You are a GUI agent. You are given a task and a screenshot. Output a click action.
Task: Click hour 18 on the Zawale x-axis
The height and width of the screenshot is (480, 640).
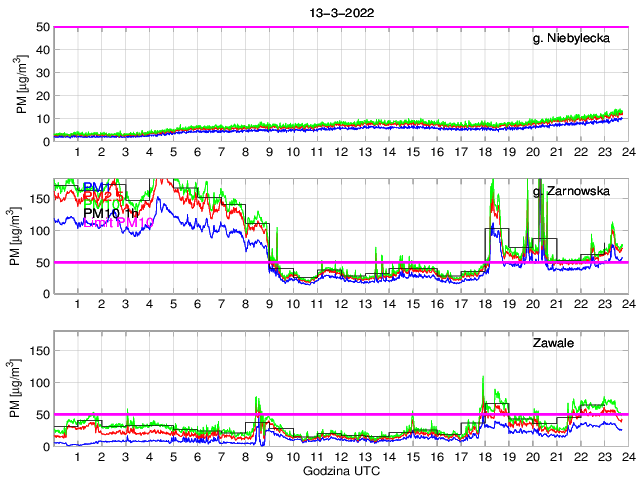tap(484, 457)
